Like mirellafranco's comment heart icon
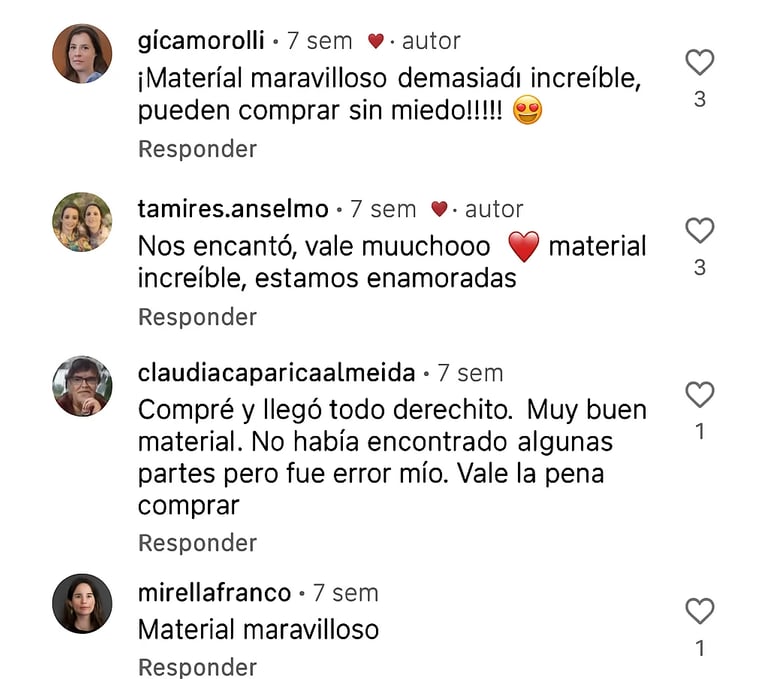The image size is (768, 679). tap(699, 611)
